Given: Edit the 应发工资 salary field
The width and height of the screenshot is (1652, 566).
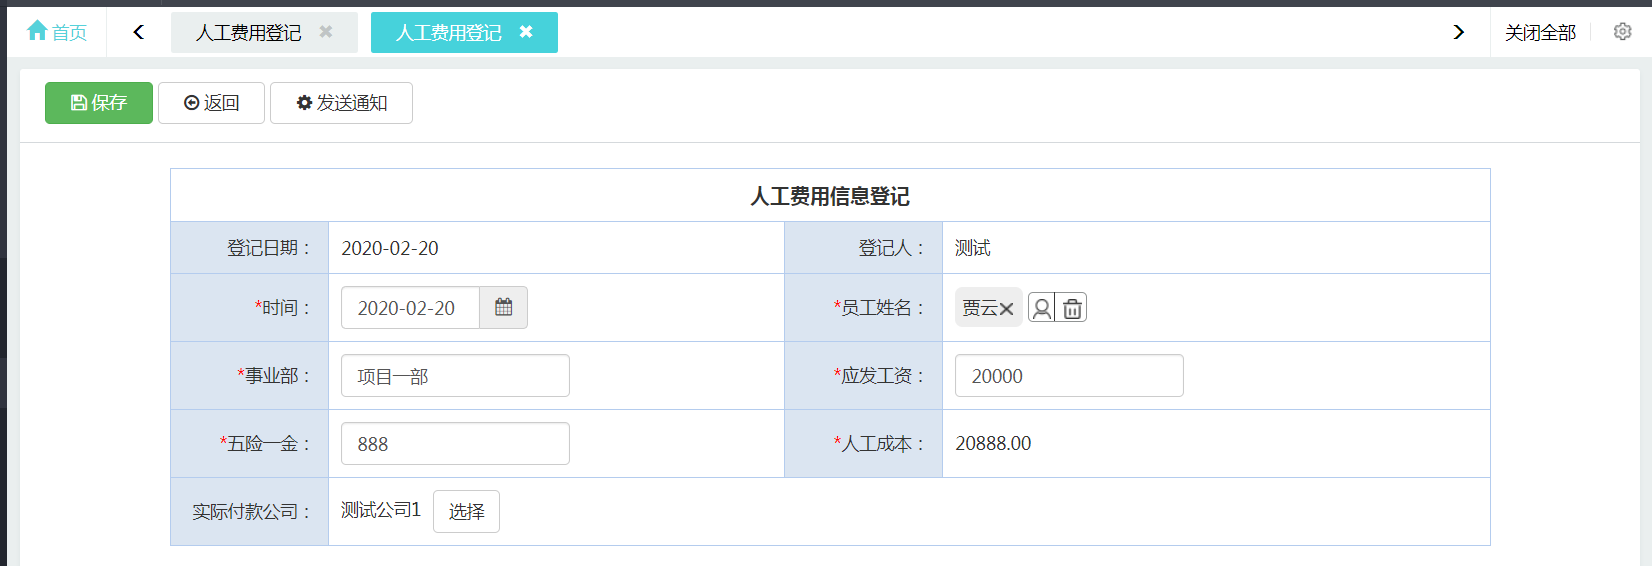Looking at the screenshot, I should point(1068,376).
